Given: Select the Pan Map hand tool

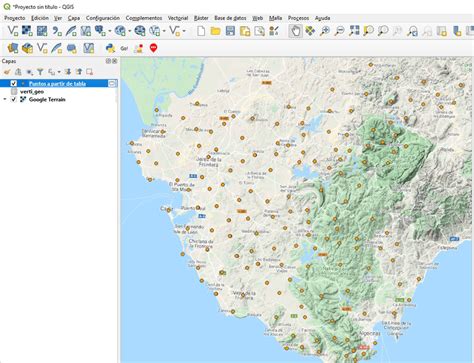Looking at the screenshot, I should tap(296, 31).
